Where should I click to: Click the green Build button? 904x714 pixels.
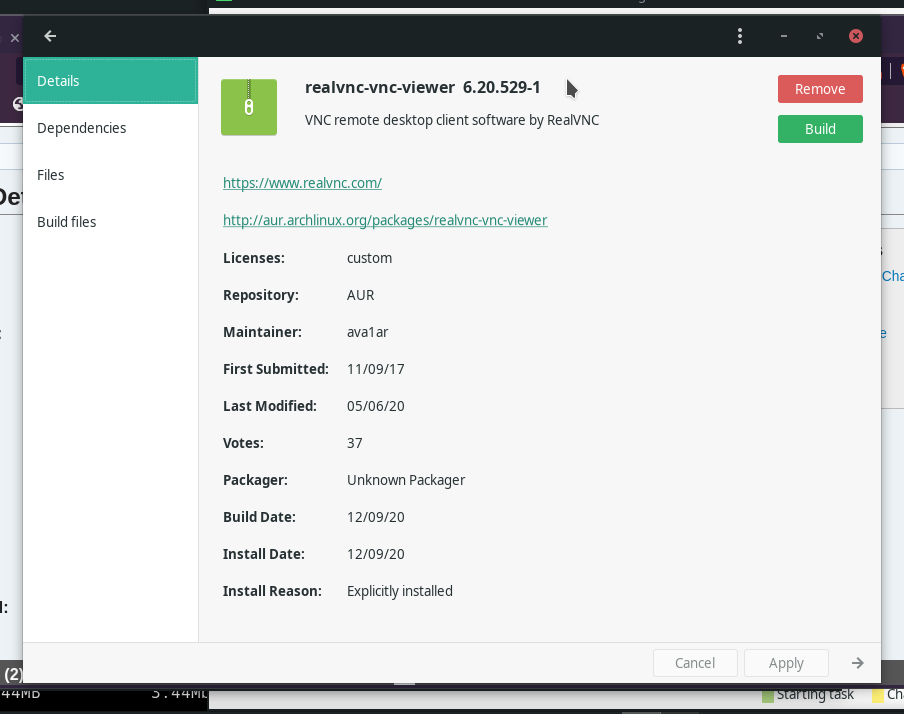click(x=820, y=129)
